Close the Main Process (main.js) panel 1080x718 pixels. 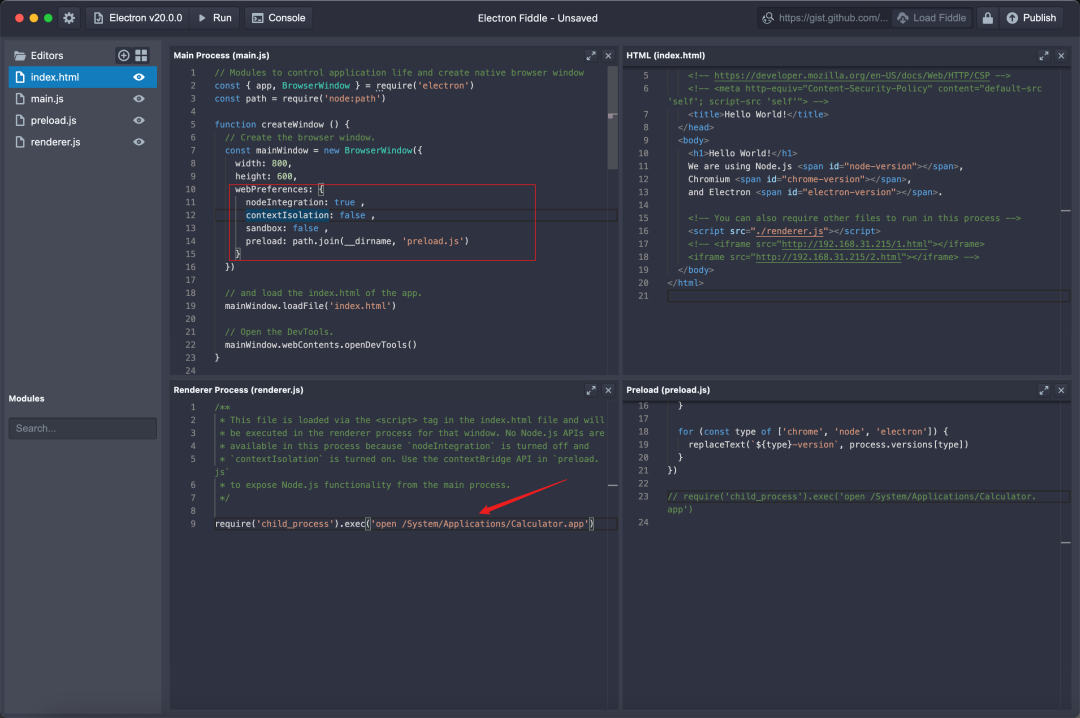pyautogui.click(x=608, y=55)
